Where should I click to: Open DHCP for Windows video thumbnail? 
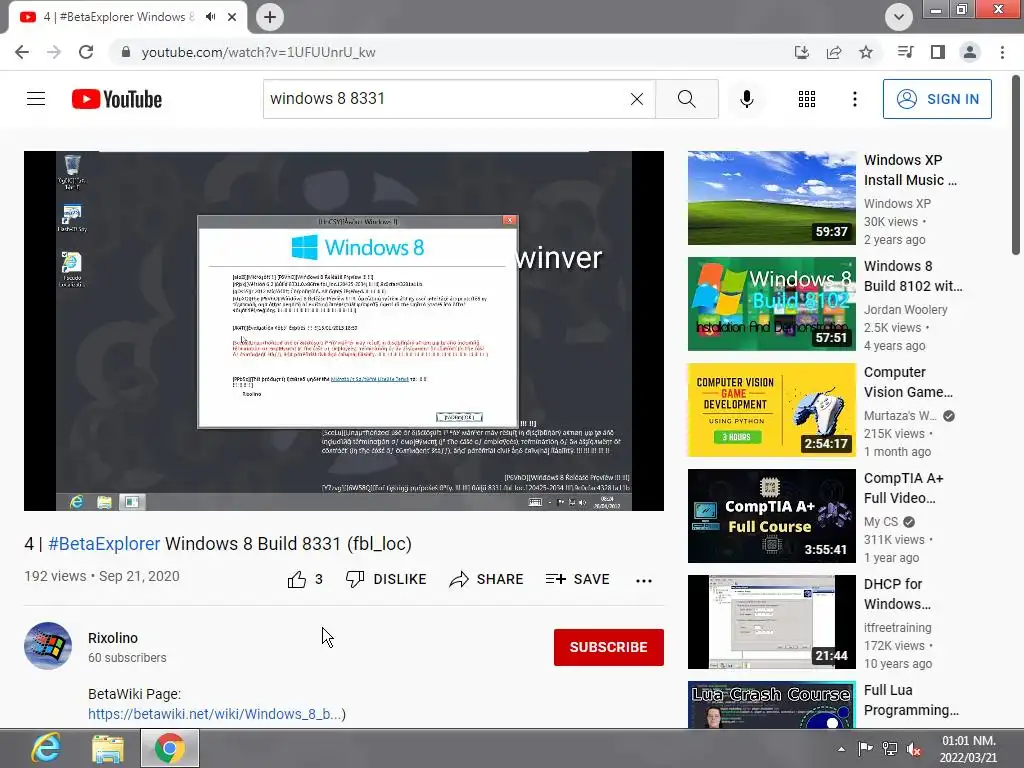771,622
